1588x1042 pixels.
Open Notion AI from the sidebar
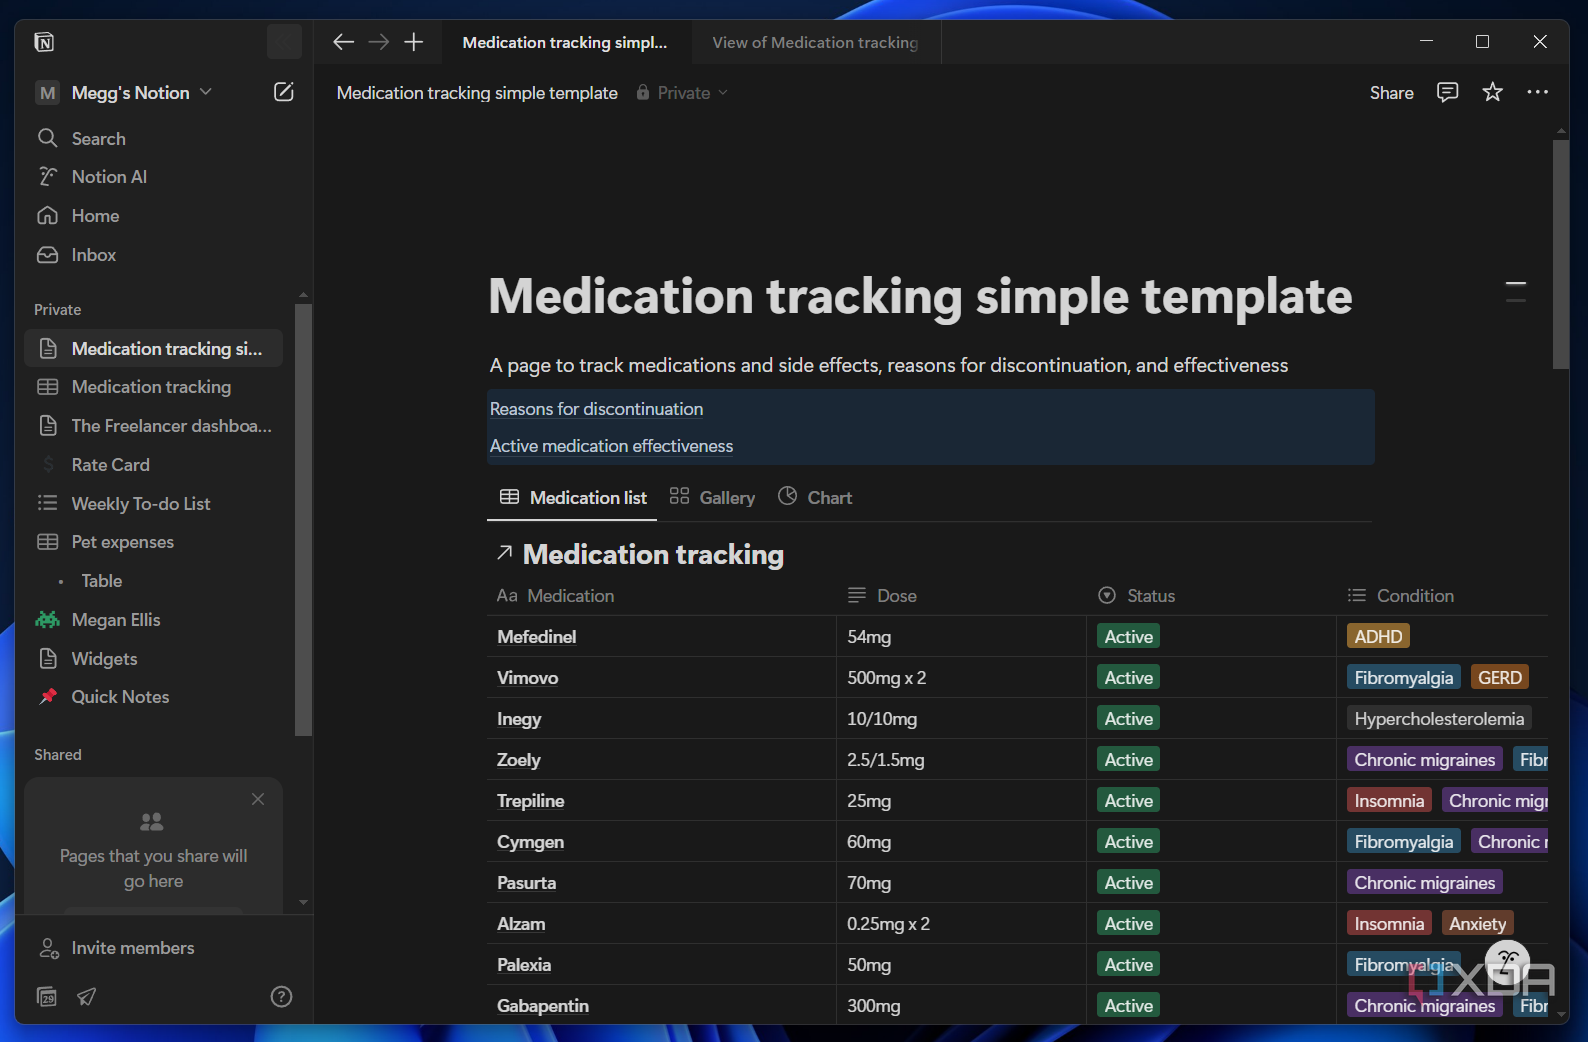click(x=154, y=177)
